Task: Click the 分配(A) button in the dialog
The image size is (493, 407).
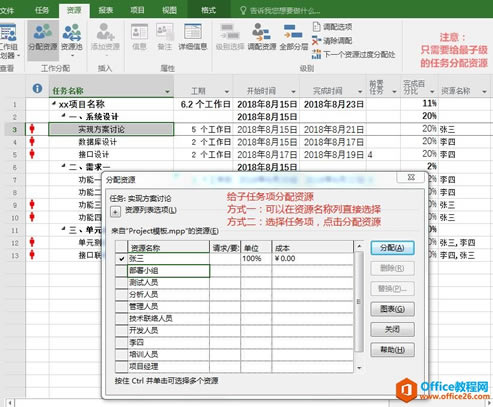Action: [x=392, y=248]
